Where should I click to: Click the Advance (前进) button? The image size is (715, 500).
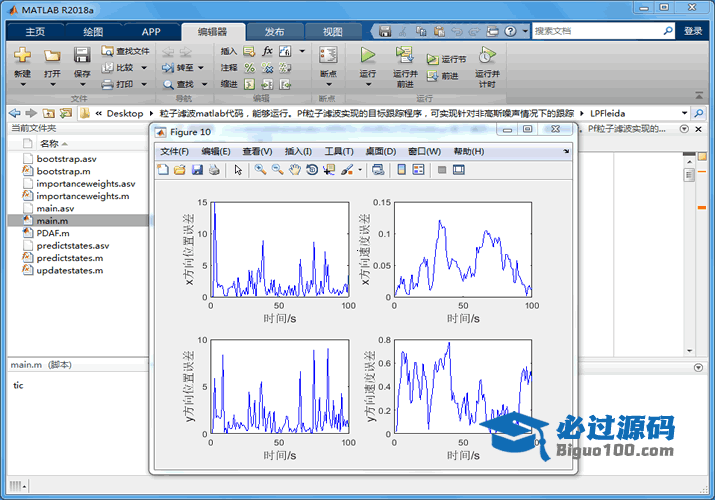(442, 76)
